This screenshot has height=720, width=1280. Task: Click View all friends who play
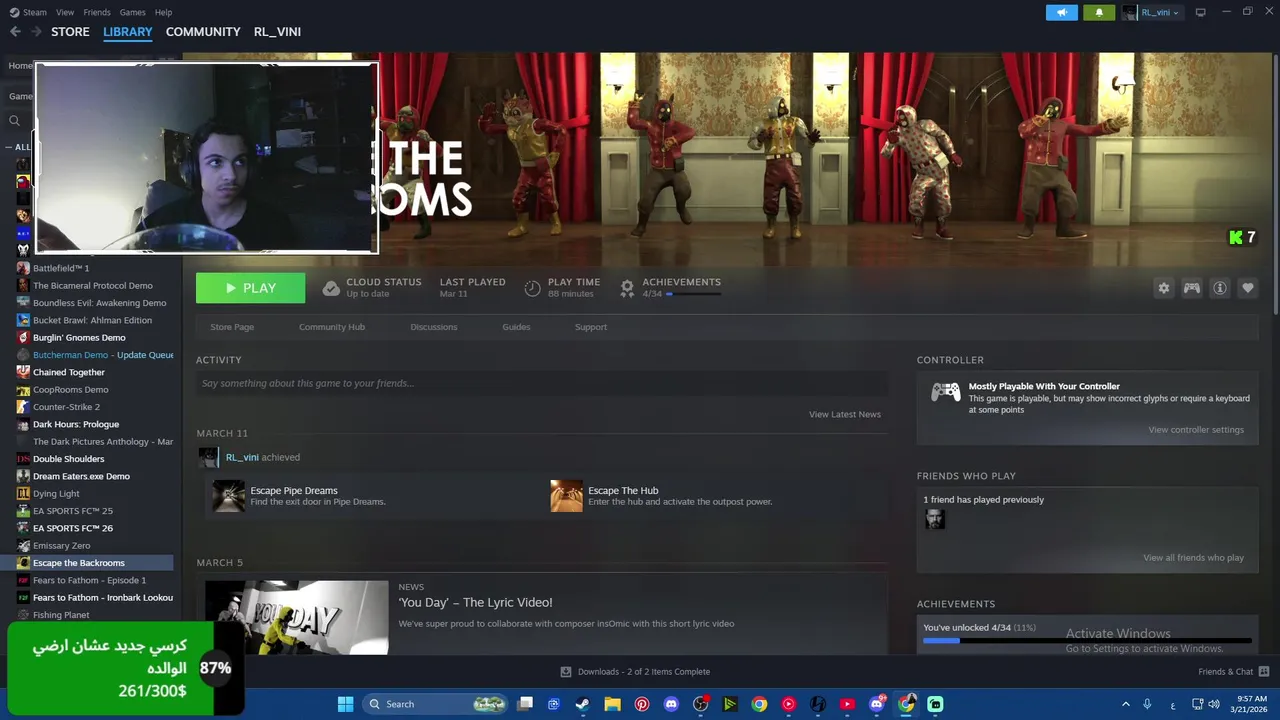pyautogui.click(x=1193, y=558)
